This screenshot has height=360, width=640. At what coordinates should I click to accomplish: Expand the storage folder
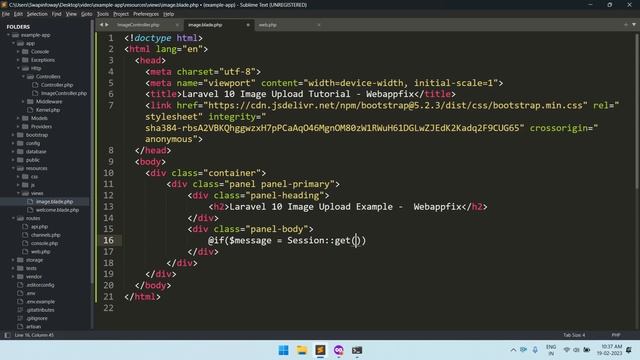(x=13, y=260)
